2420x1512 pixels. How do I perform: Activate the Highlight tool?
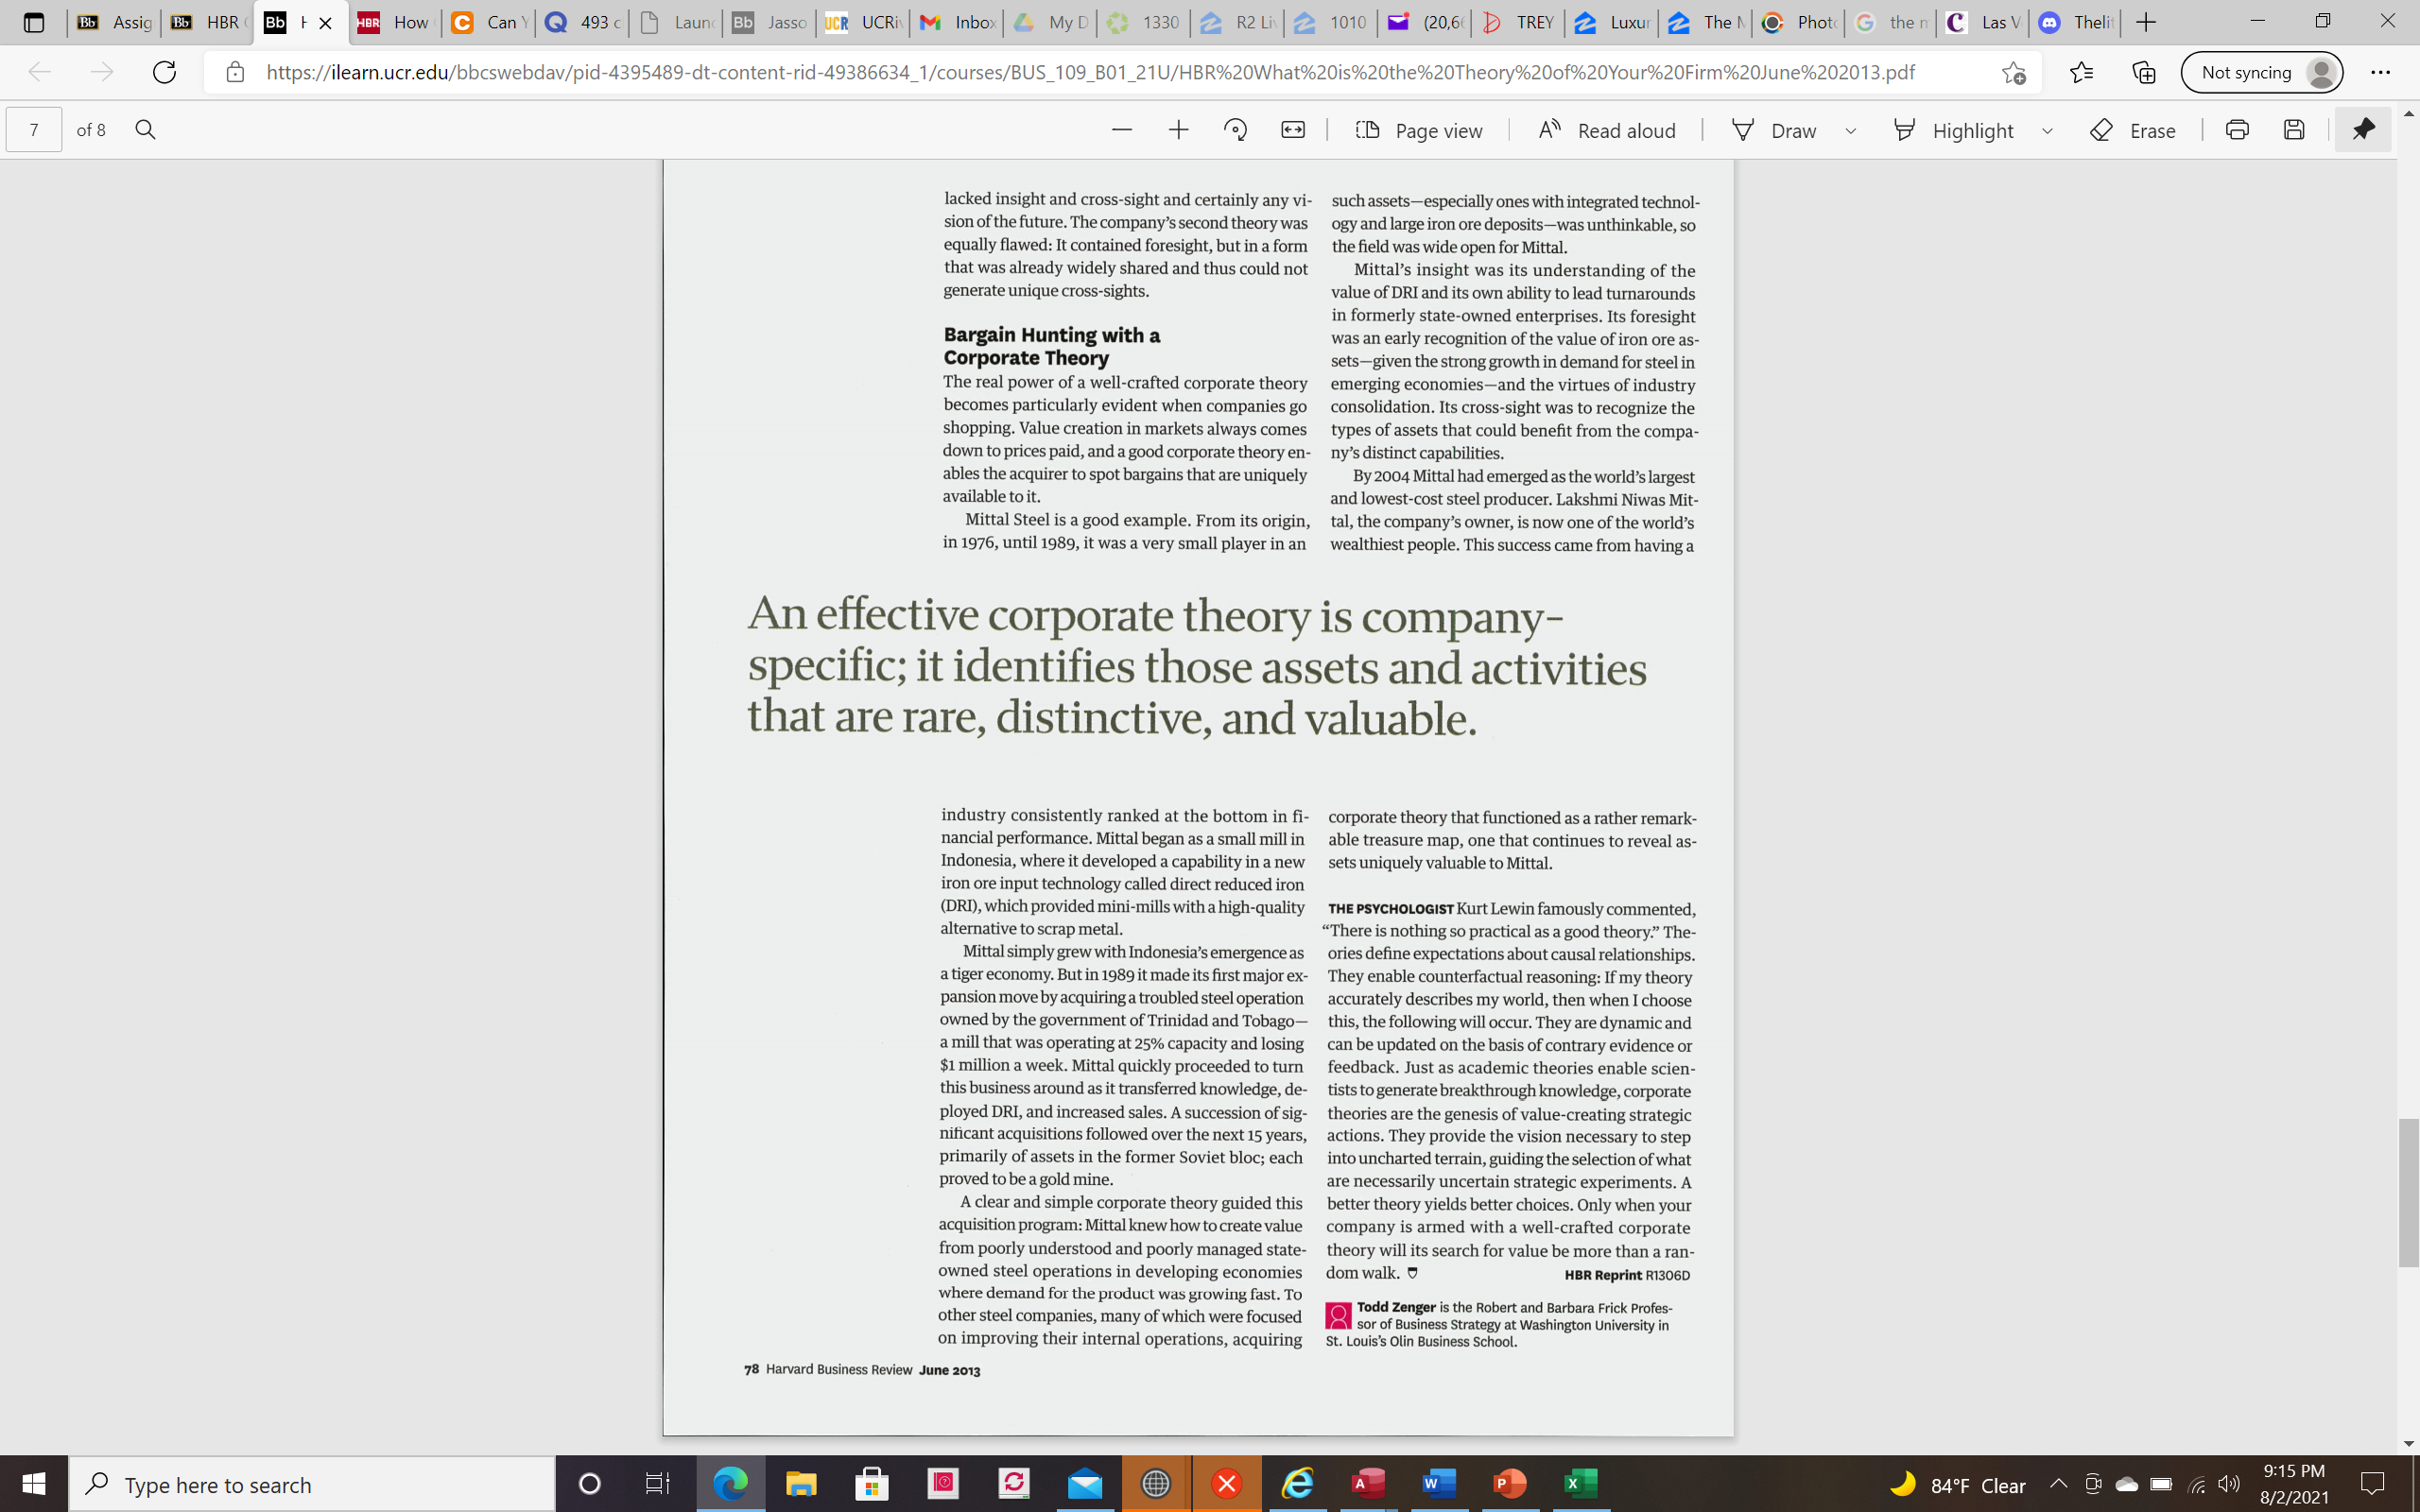(x=1954, y=130)
